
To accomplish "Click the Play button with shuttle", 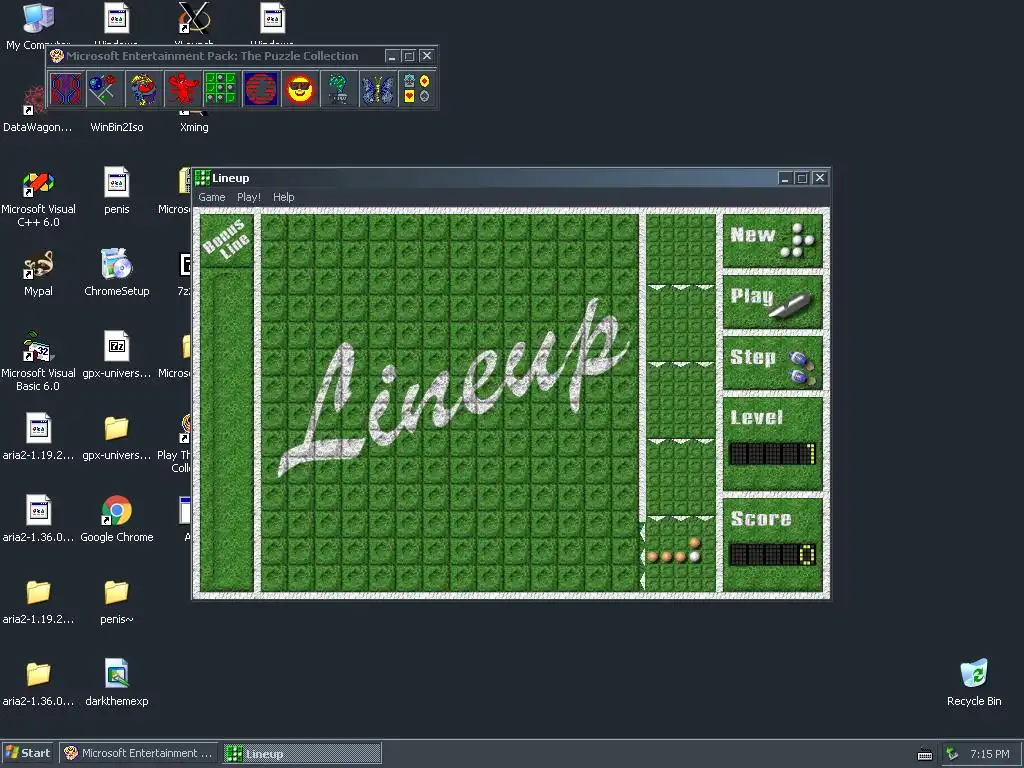I will (773, 302).
